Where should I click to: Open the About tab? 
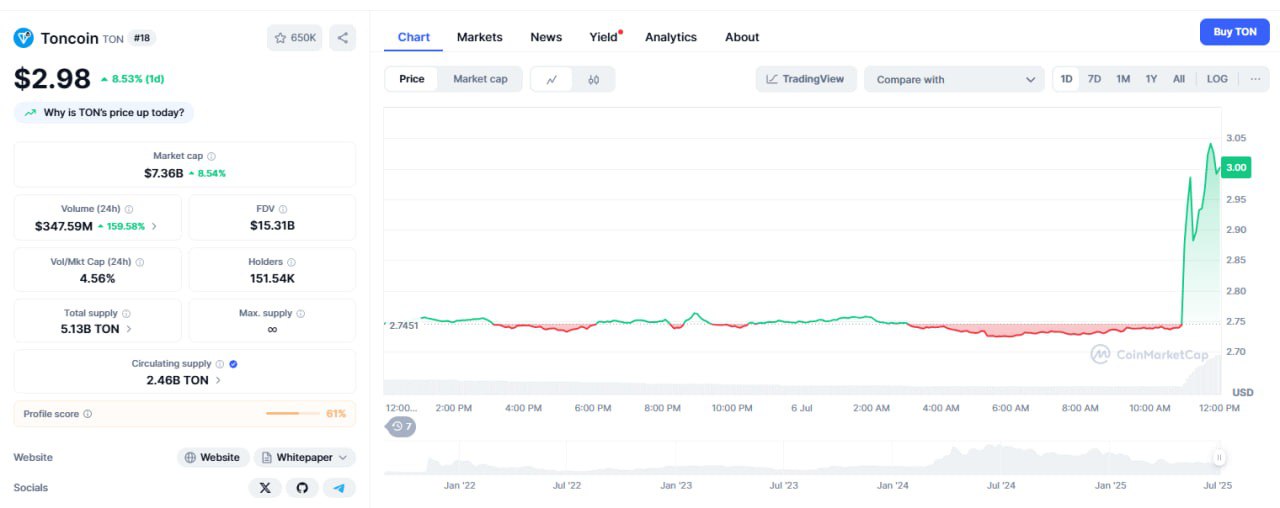742,37
